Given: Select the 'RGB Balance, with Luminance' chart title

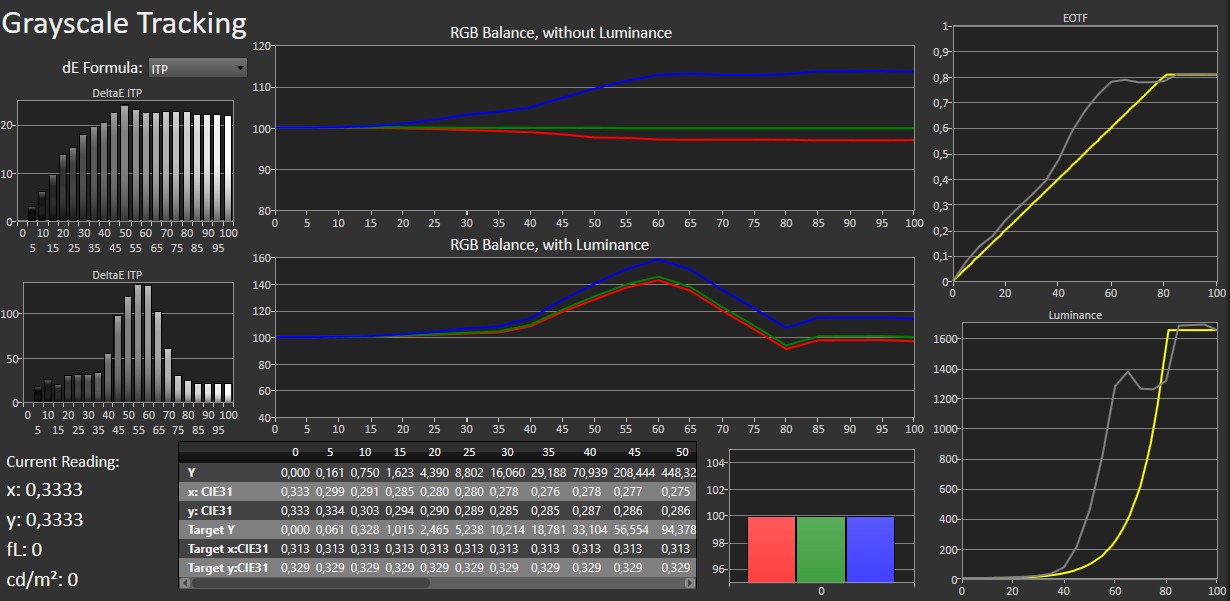Looking at the screenshot, I should (549, 245).
